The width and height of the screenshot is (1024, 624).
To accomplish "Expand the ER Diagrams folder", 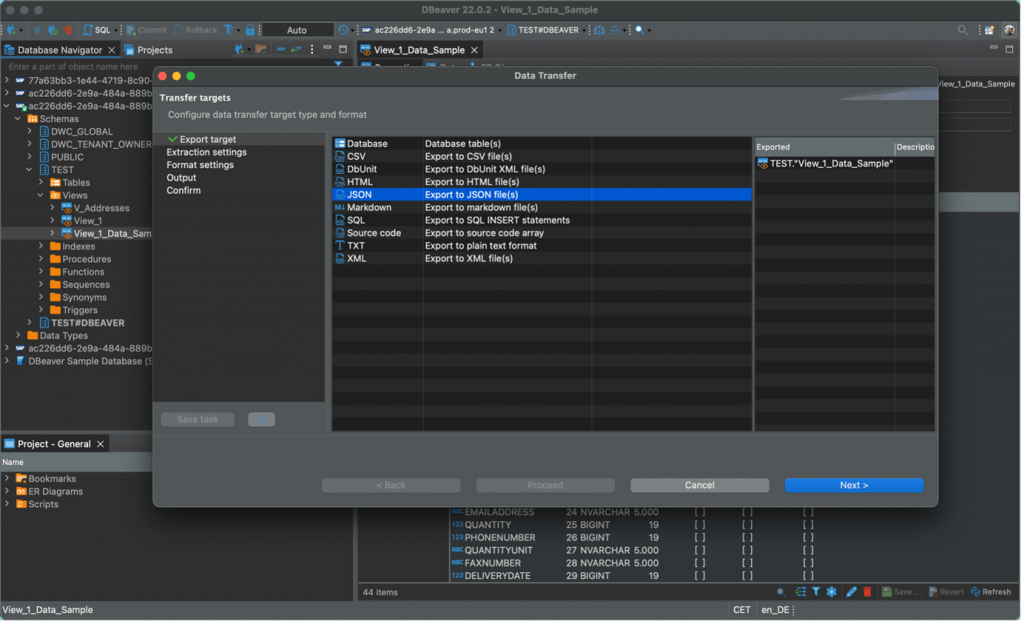I will click(x=7, y=492).
